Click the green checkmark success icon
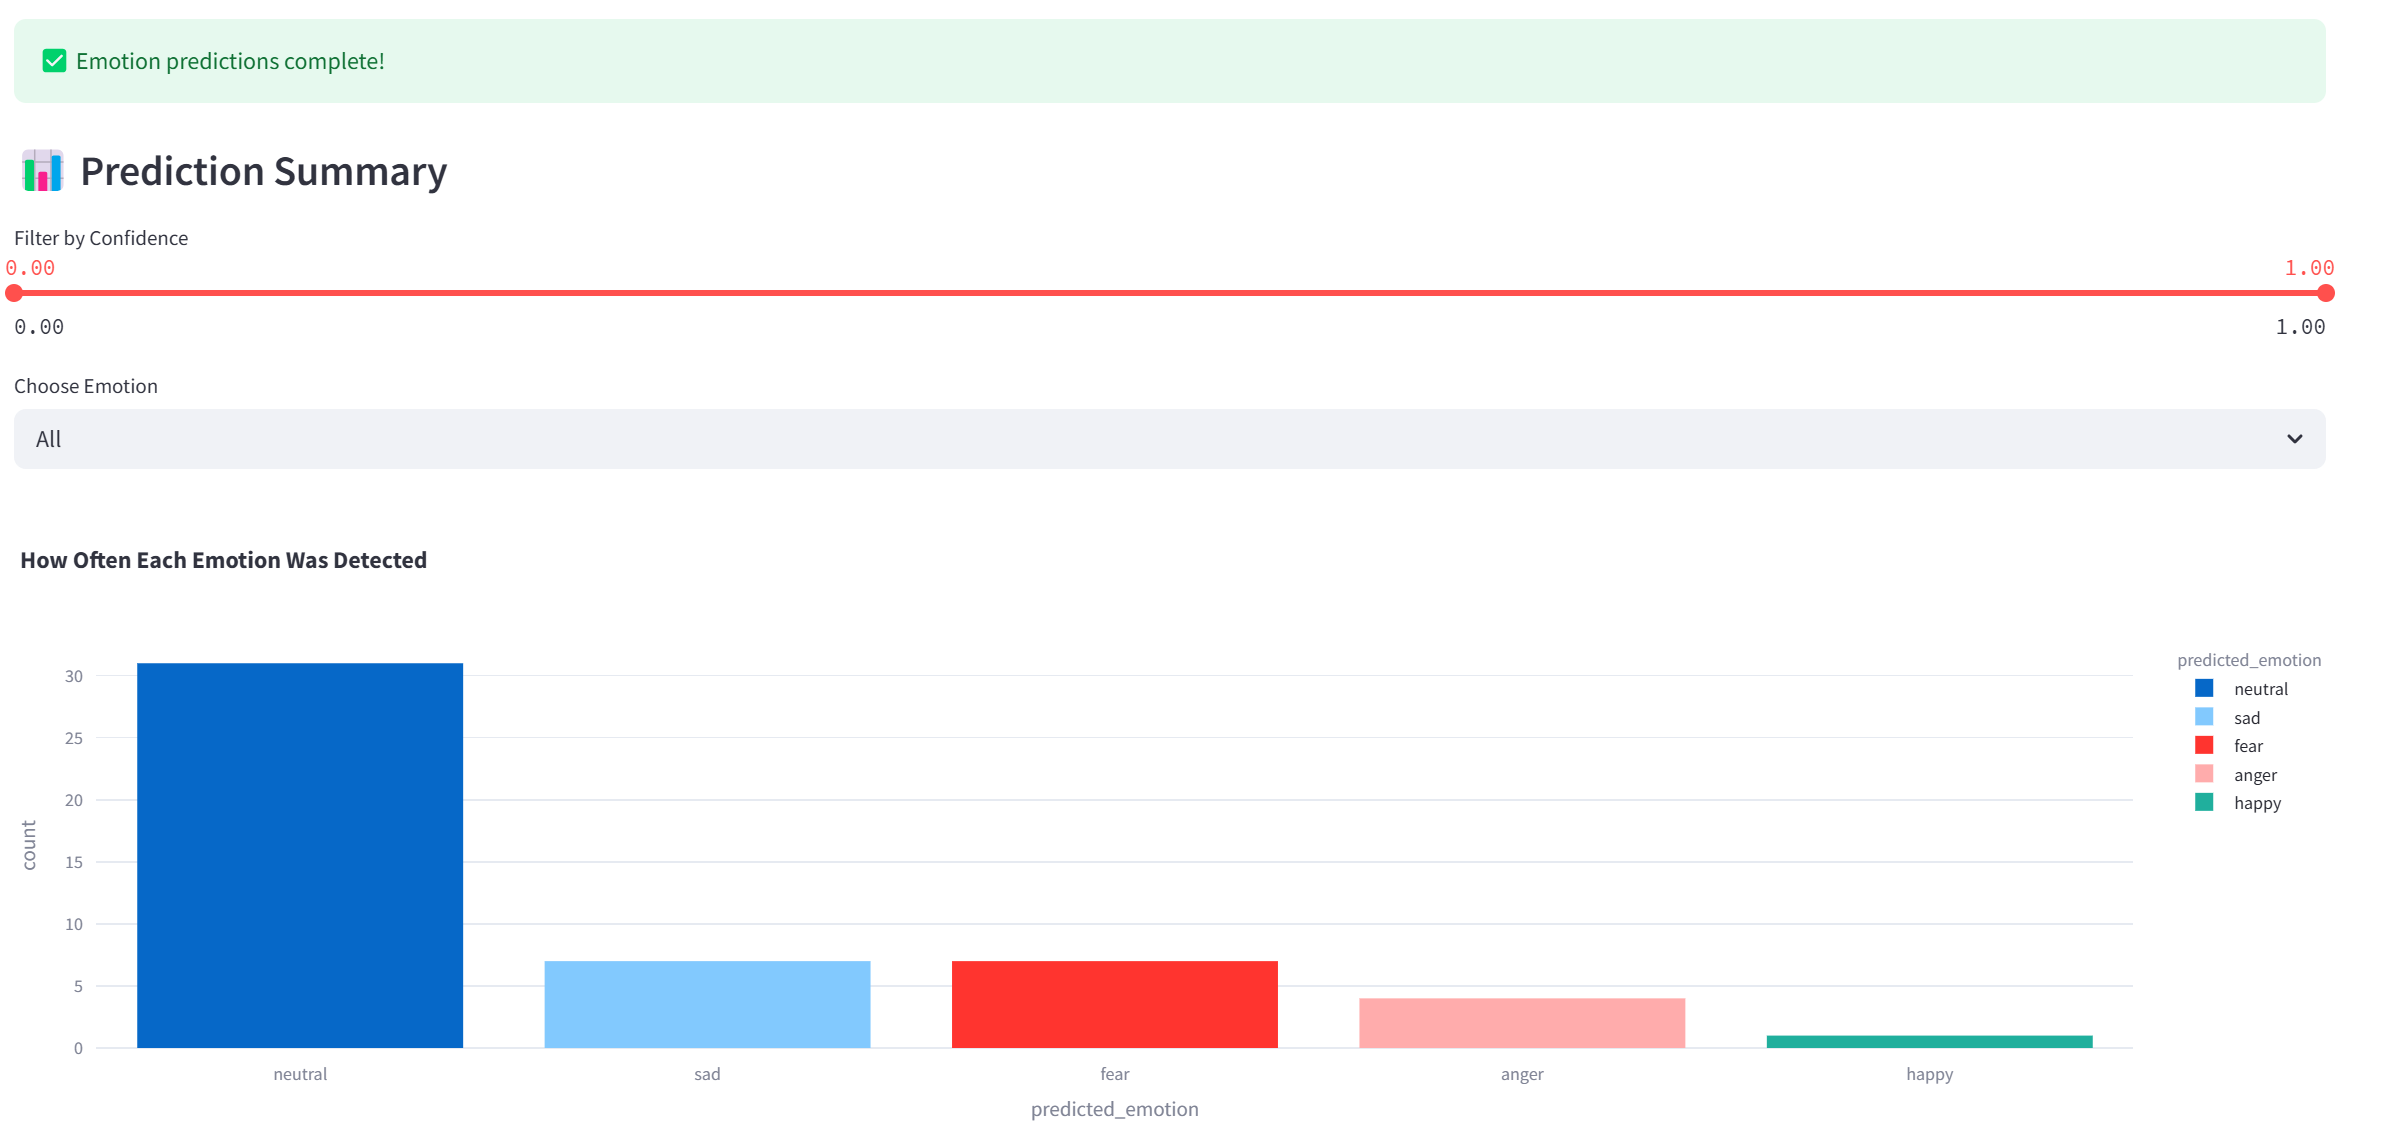This screenshot has width=2386, height=1142. coord(54,61)
